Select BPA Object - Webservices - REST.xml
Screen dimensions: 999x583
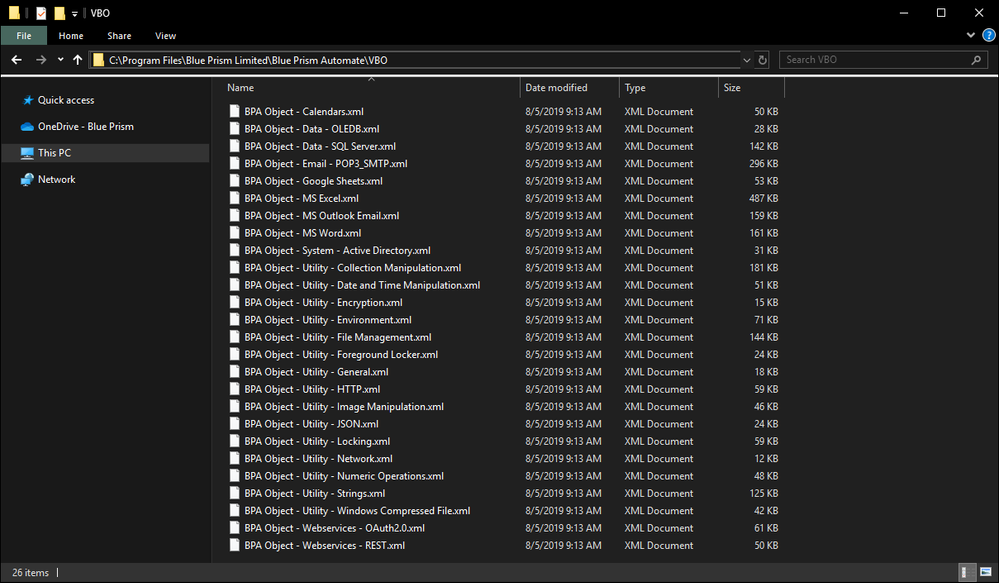tap(325, 545)
